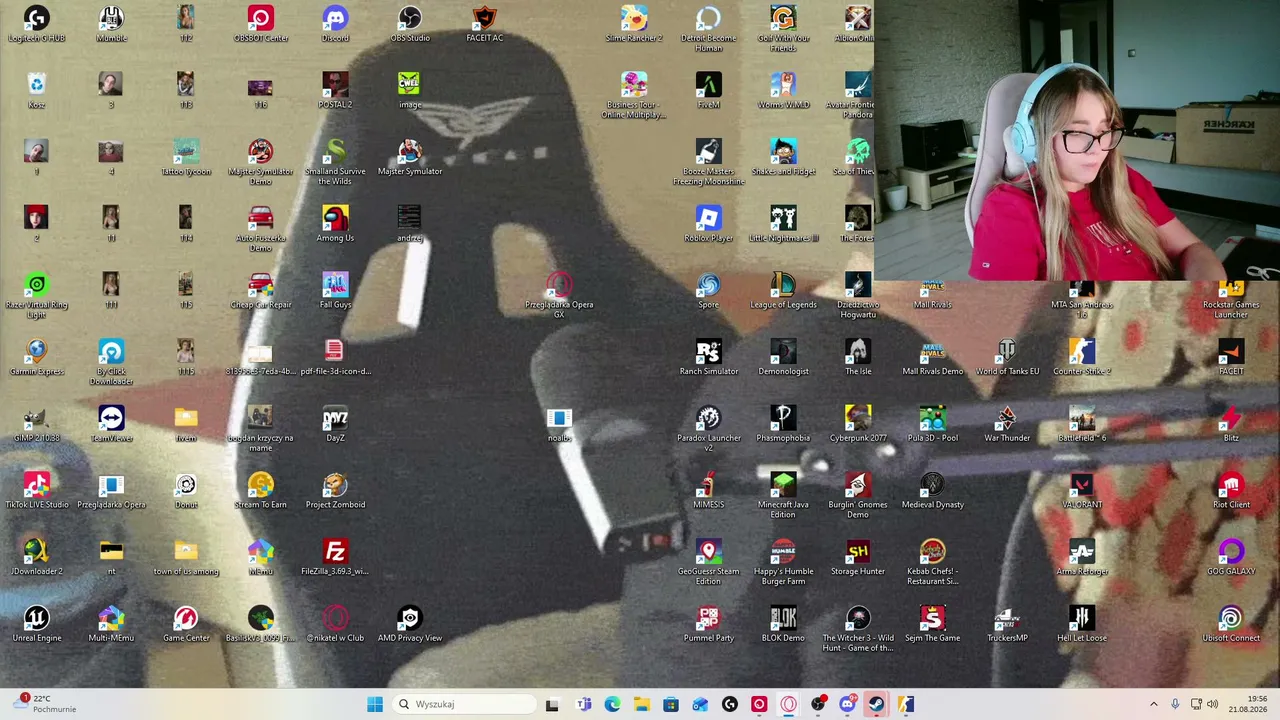Select the Storage Hunter desktop icon
The height and width of the screenshot is (720, 1280).
[858, 558]
